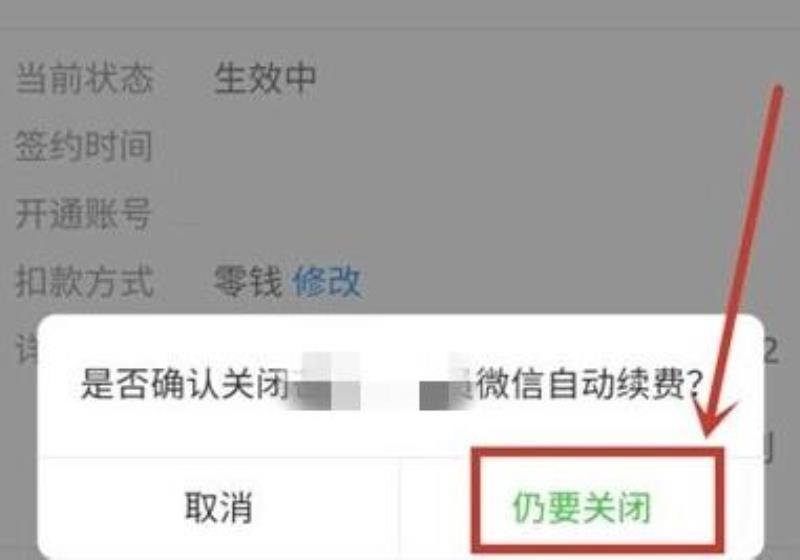Click the 微信自动续费? text in dialog
800x560 pixels.
coord(590,384)
